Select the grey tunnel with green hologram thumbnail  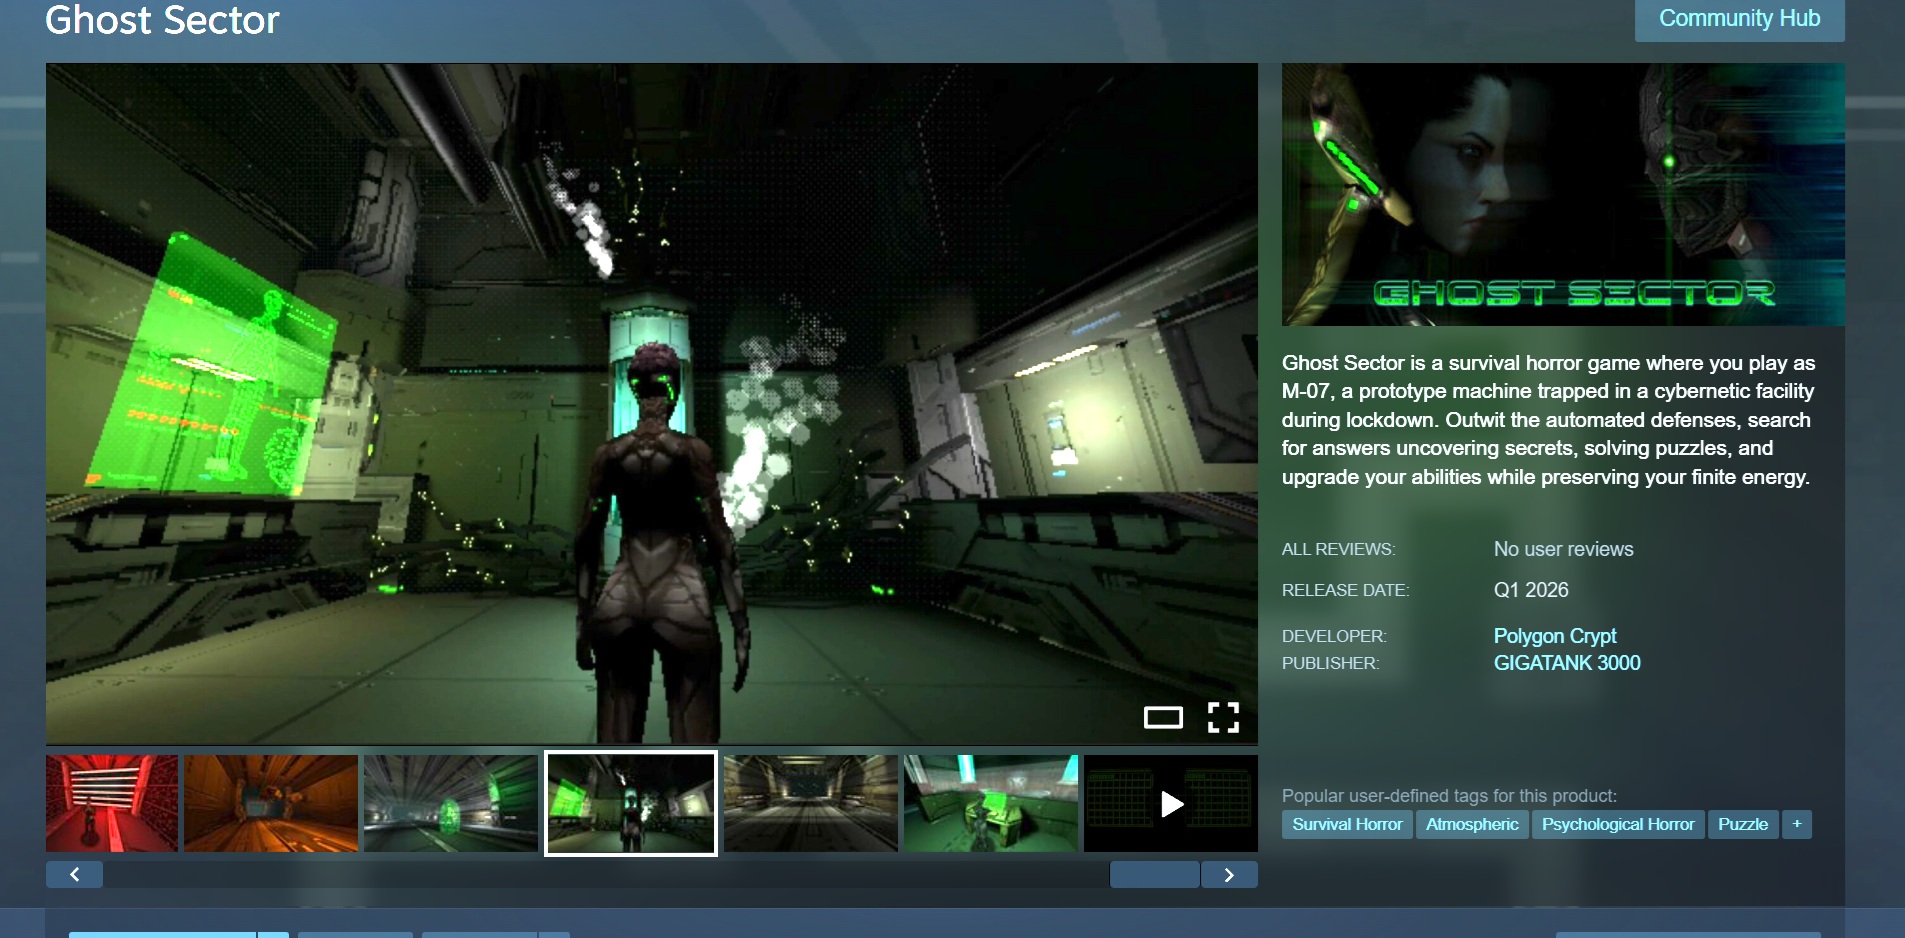pos(451,804)
